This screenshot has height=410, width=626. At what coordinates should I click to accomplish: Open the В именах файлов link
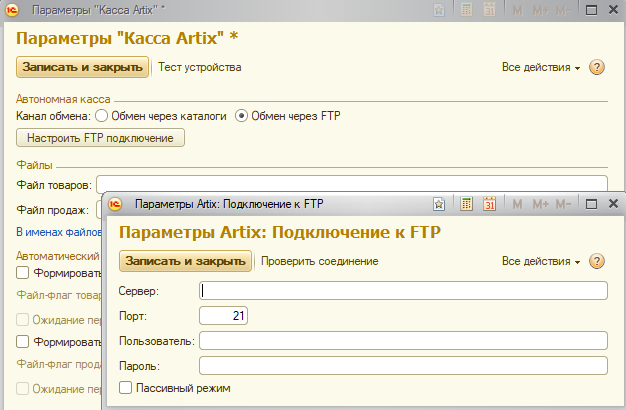(59, 232)
